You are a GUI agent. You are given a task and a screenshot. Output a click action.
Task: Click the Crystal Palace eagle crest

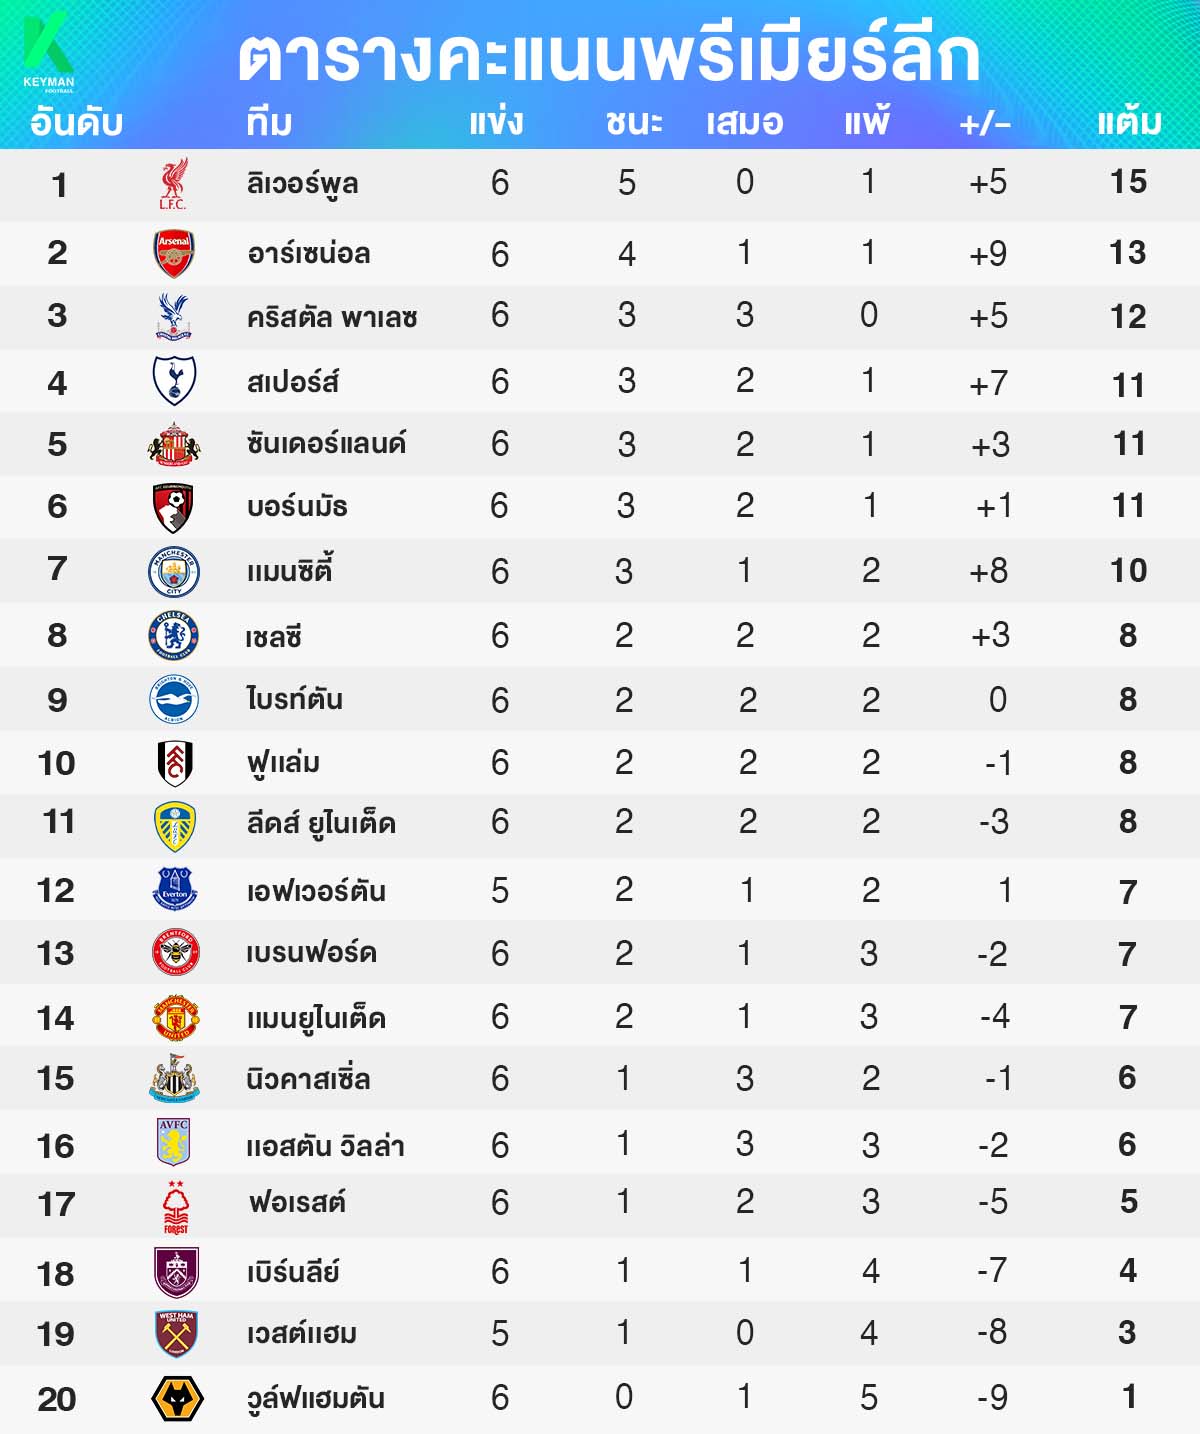pyautogui.click(x=173, y=317)
